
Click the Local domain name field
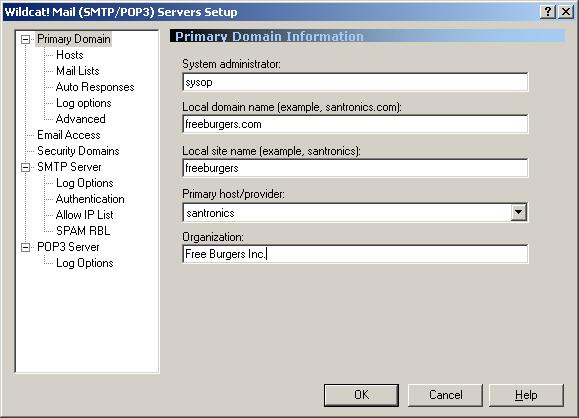point(355,124)
